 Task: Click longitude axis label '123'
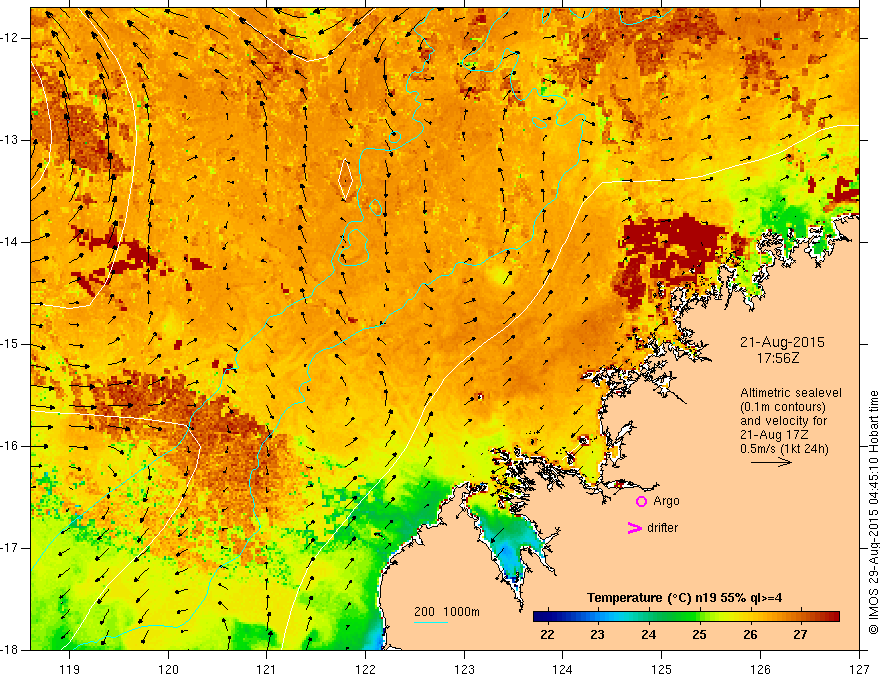point(464,669)
